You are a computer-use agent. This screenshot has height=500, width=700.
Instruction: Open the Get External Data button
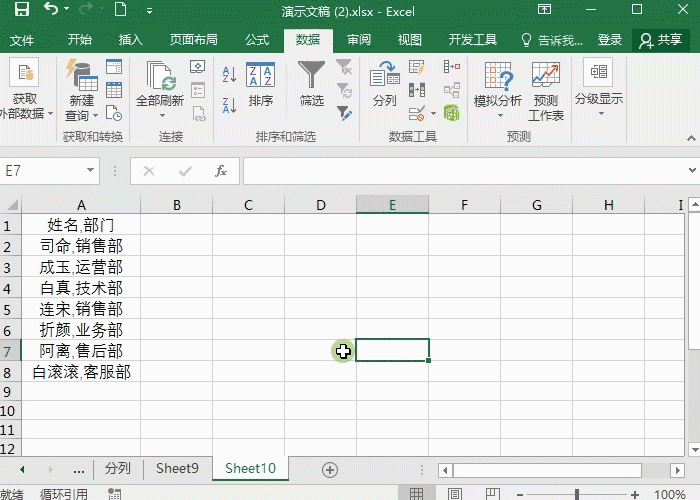25,88
